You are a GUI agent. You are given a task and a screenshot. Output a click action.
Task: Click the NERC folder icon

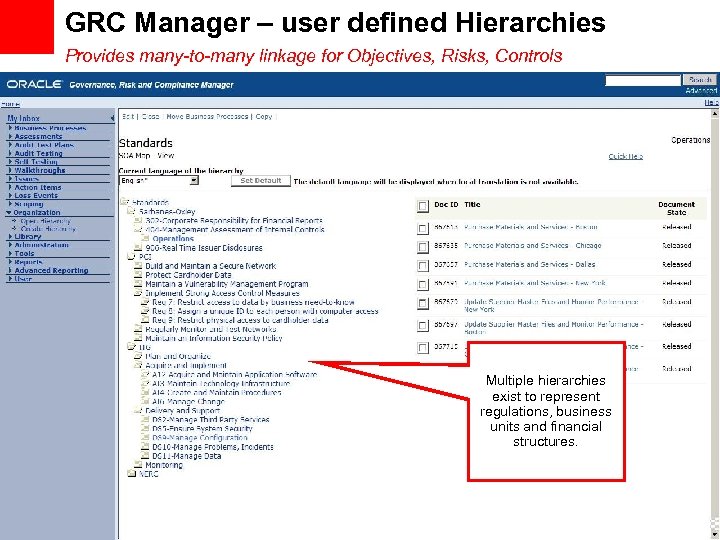tap(131, 473)
